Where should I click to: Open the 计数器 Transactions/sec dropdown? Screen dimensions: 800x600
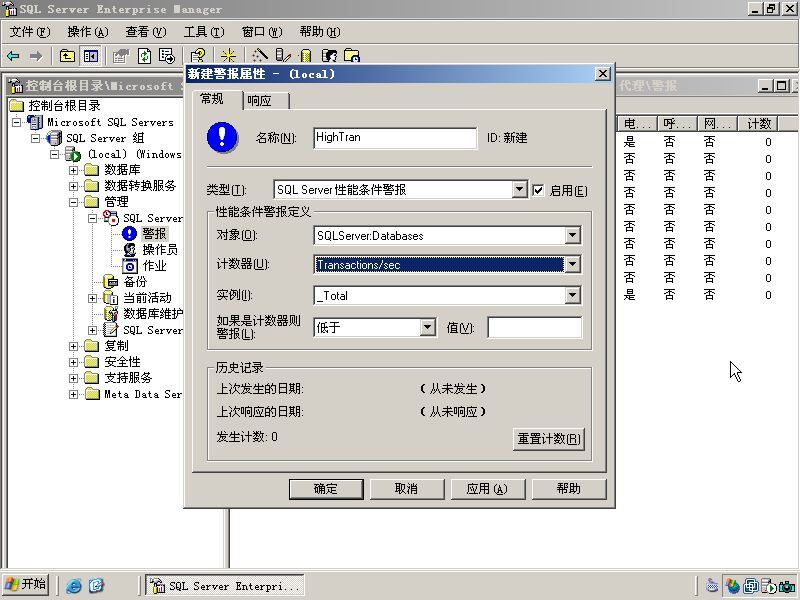[x=572, y=264]
